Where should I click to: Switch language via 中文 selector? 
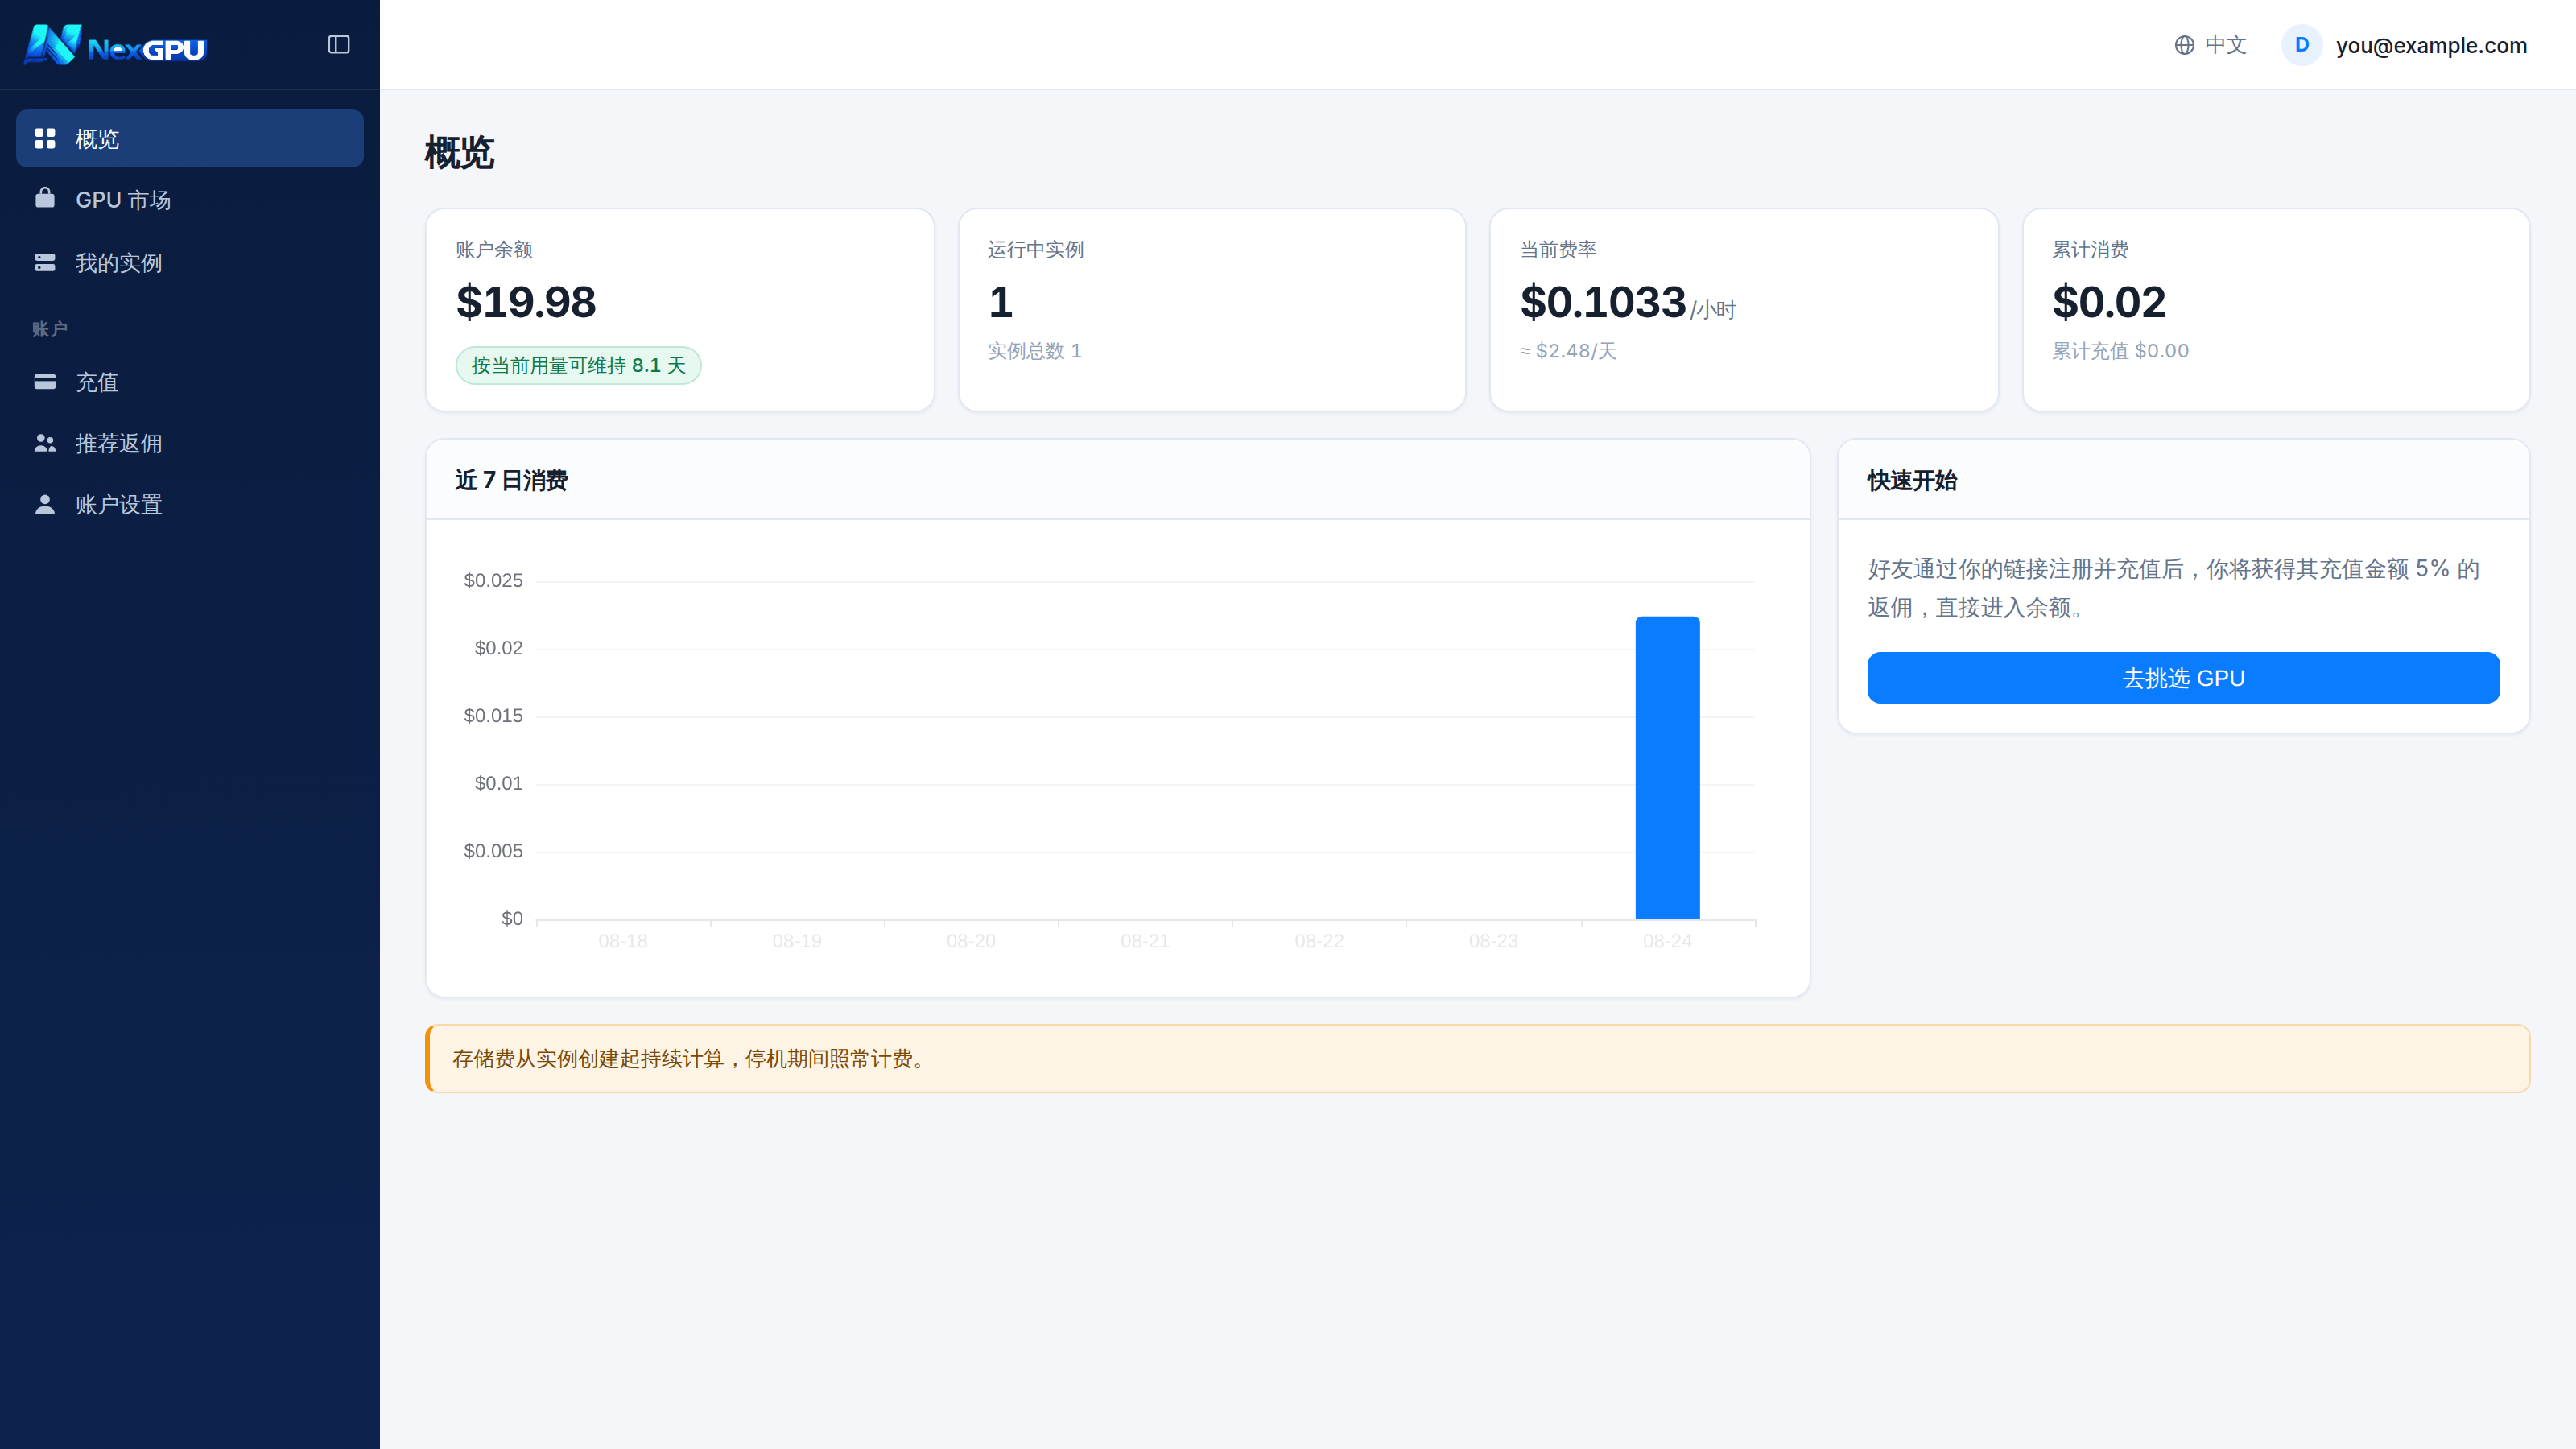[2211, 45]
